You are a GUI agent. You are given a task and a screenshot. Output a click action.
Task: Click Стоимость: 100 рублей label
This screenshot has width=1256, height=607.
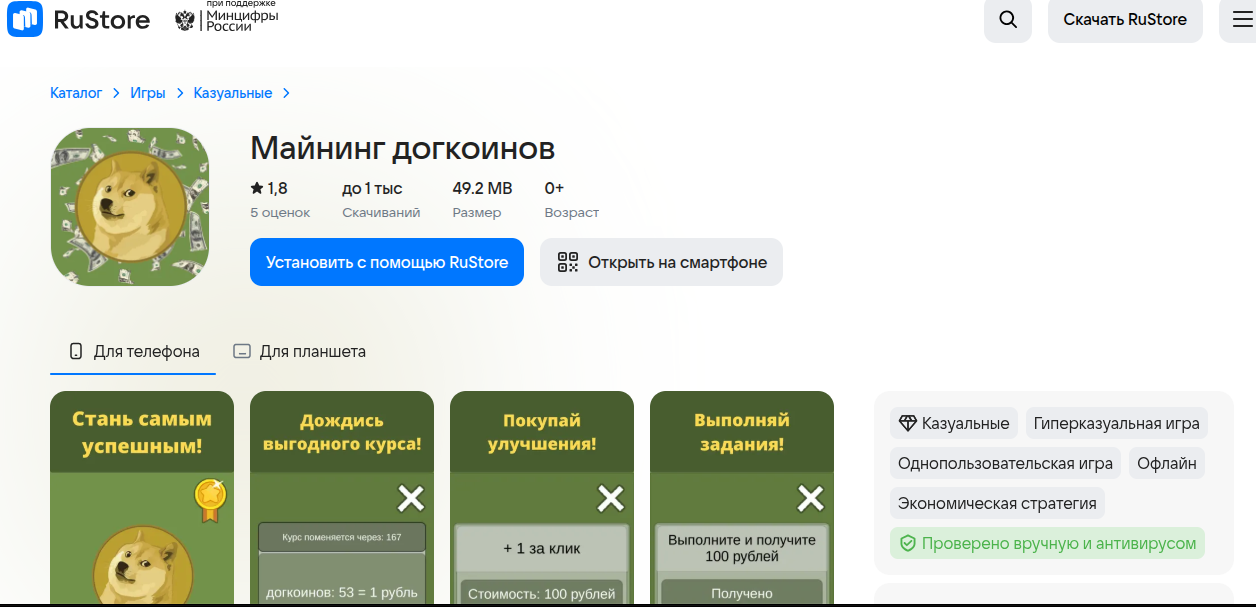(542, 594)
